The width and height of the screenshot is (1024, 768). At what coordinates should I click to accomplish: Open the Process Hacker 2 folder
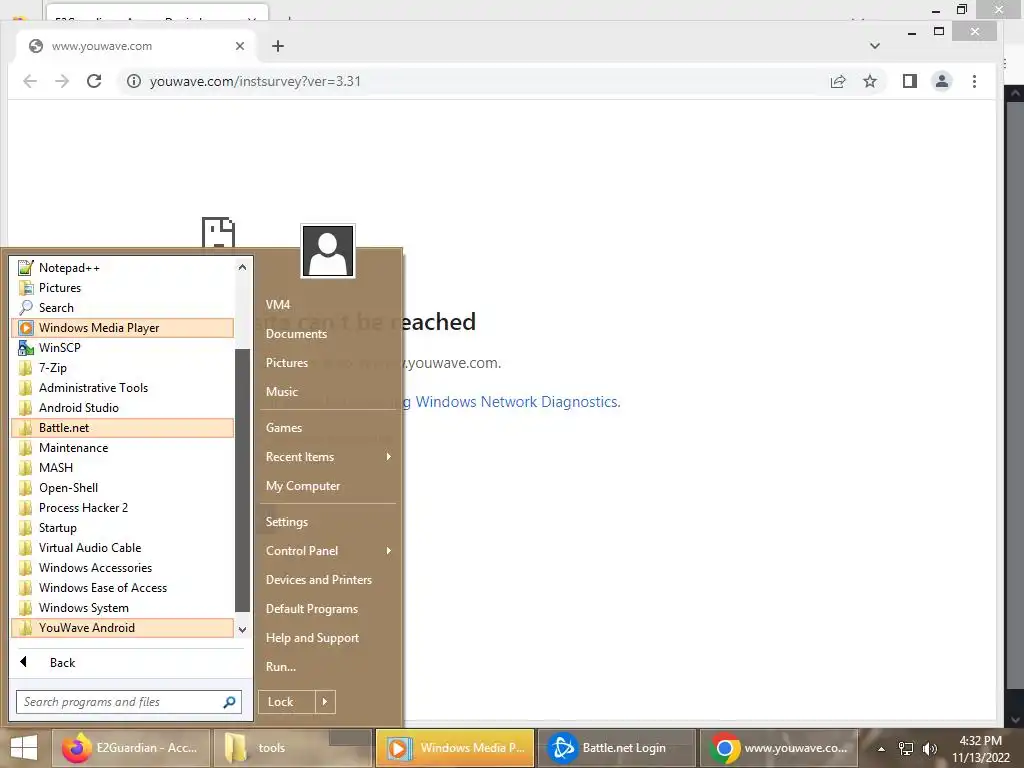pos(123,508)
